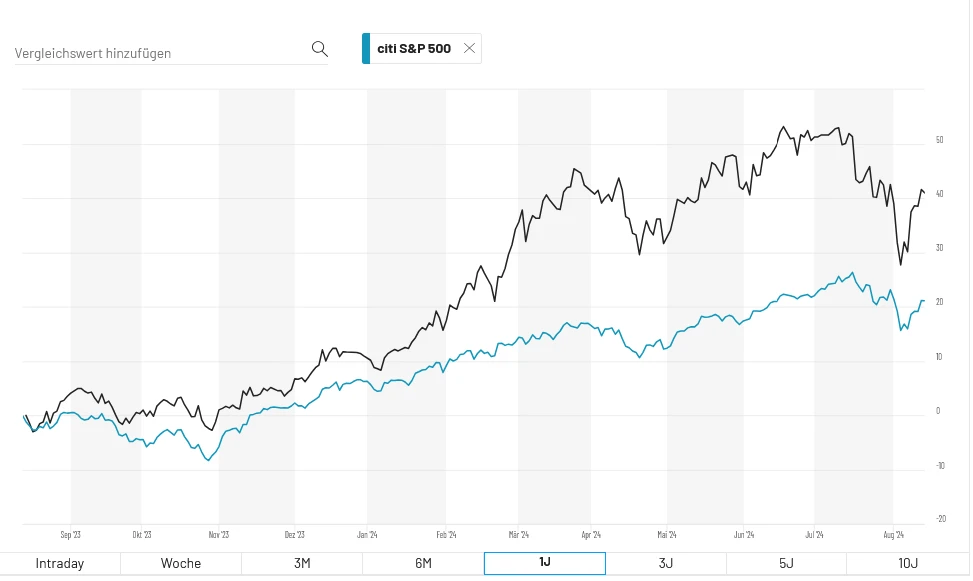Image resolution: width=973 pixels, height=581 pixels.
Task: Switch to the Woche timeframe
Action: click(x=180, y=563)
